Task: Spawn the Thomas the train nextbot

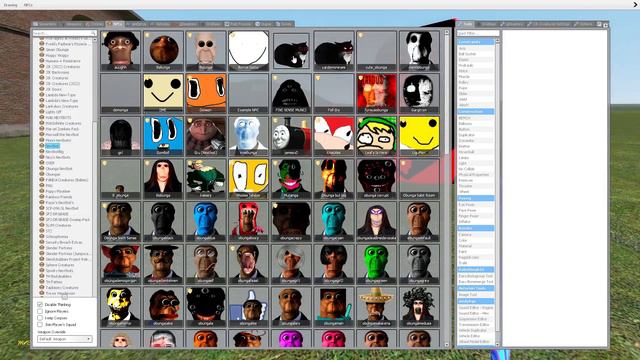Action: pyautogui.click(x=291, y=136)
